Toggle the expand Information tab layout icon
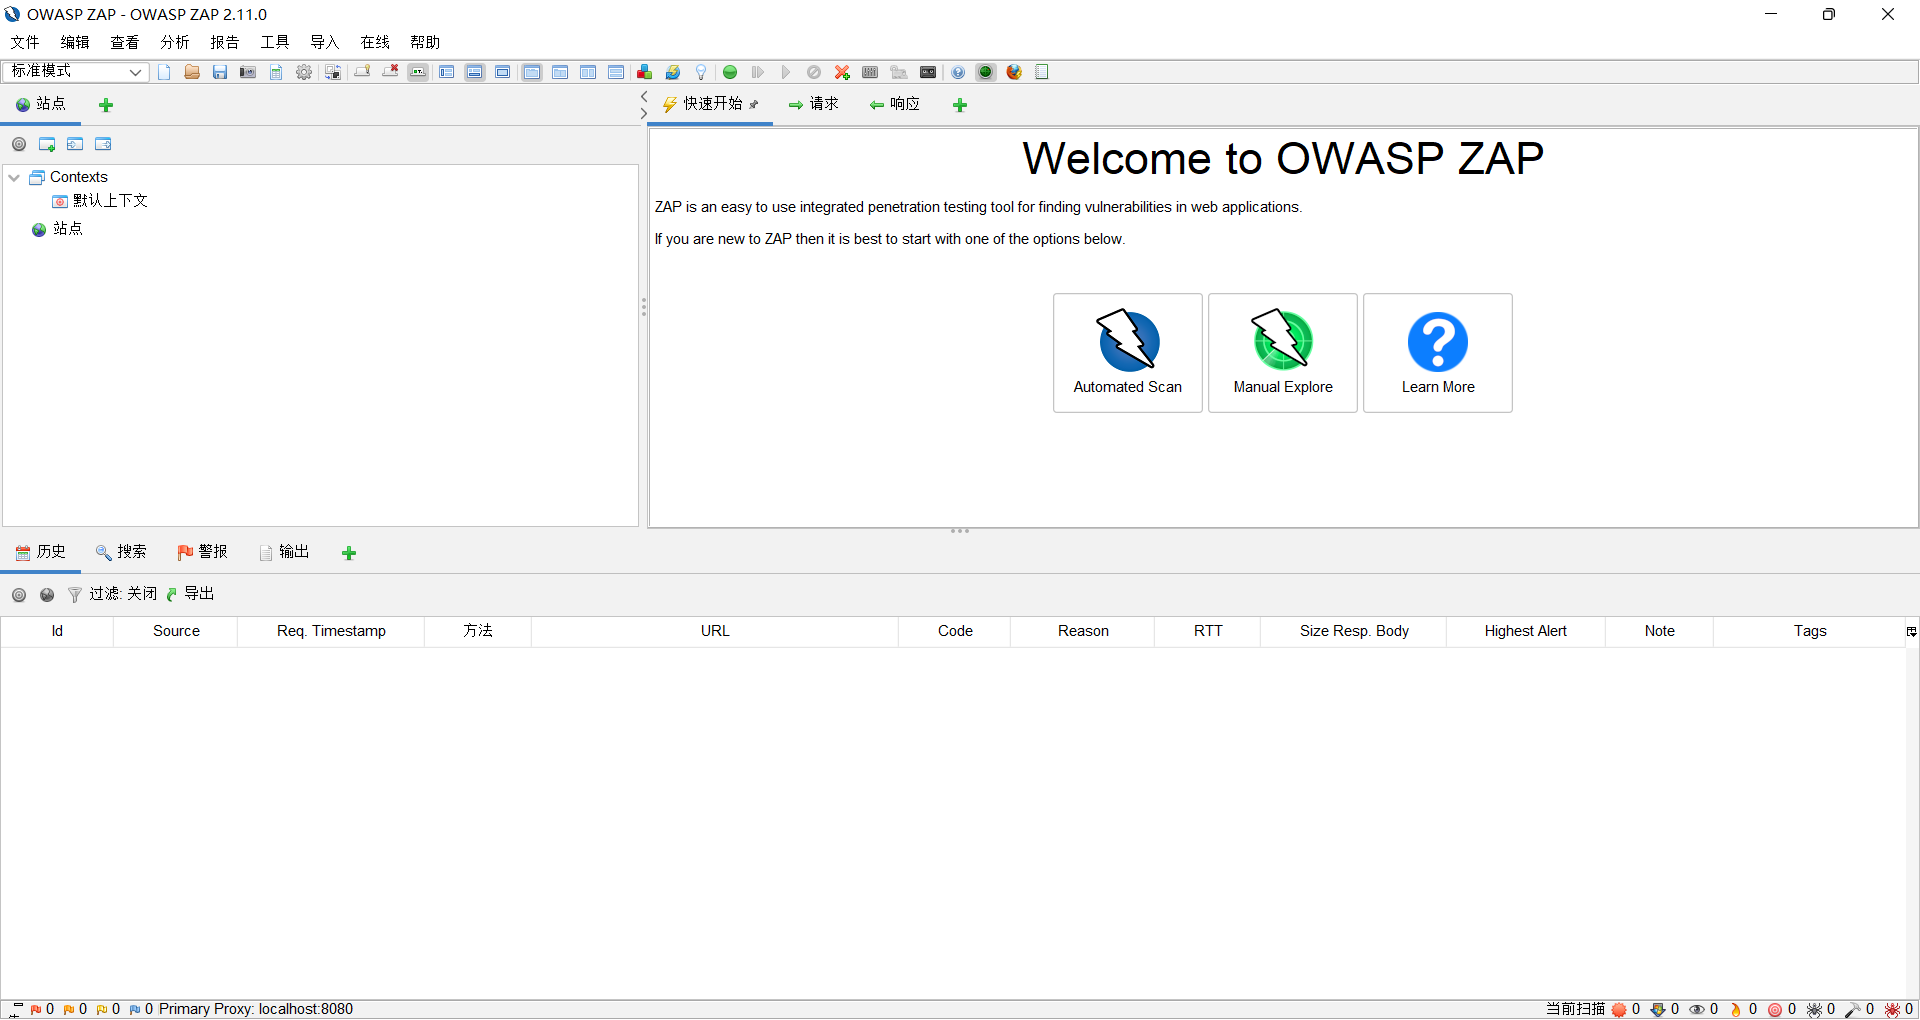 (475, 72)
